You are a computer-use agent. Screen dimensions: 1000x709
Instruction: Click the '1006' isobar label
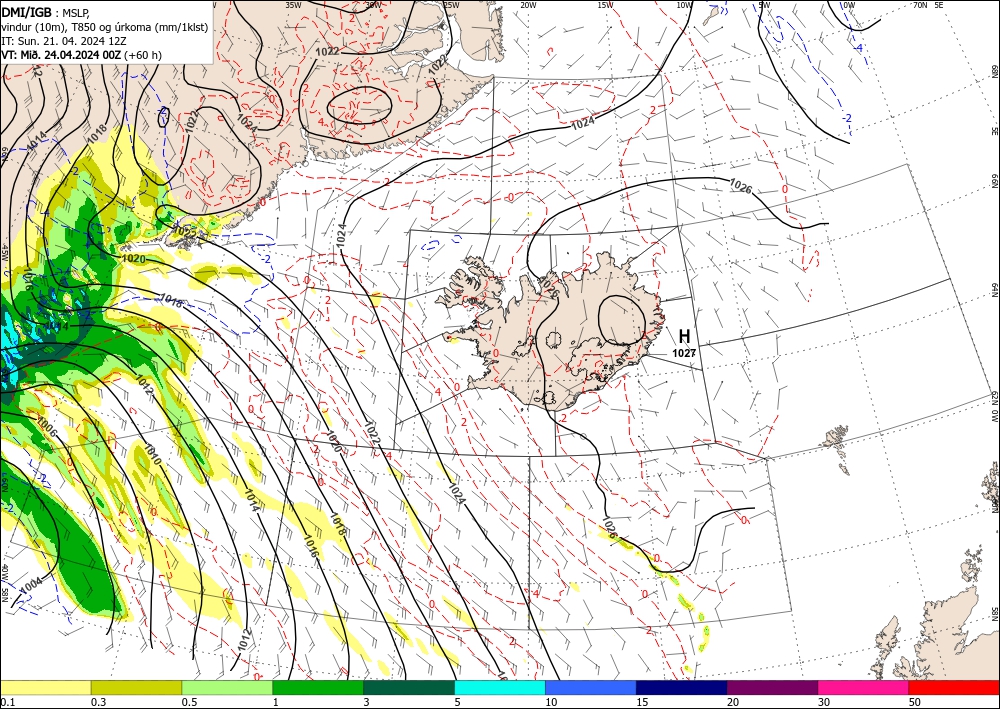click(x=47, y=427)
